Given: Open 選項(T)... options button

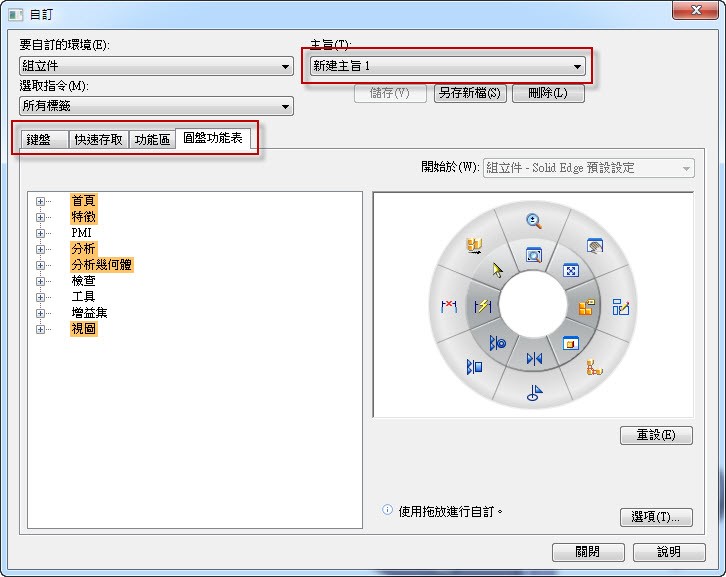Looking at the screenshot, I should 656,517.
